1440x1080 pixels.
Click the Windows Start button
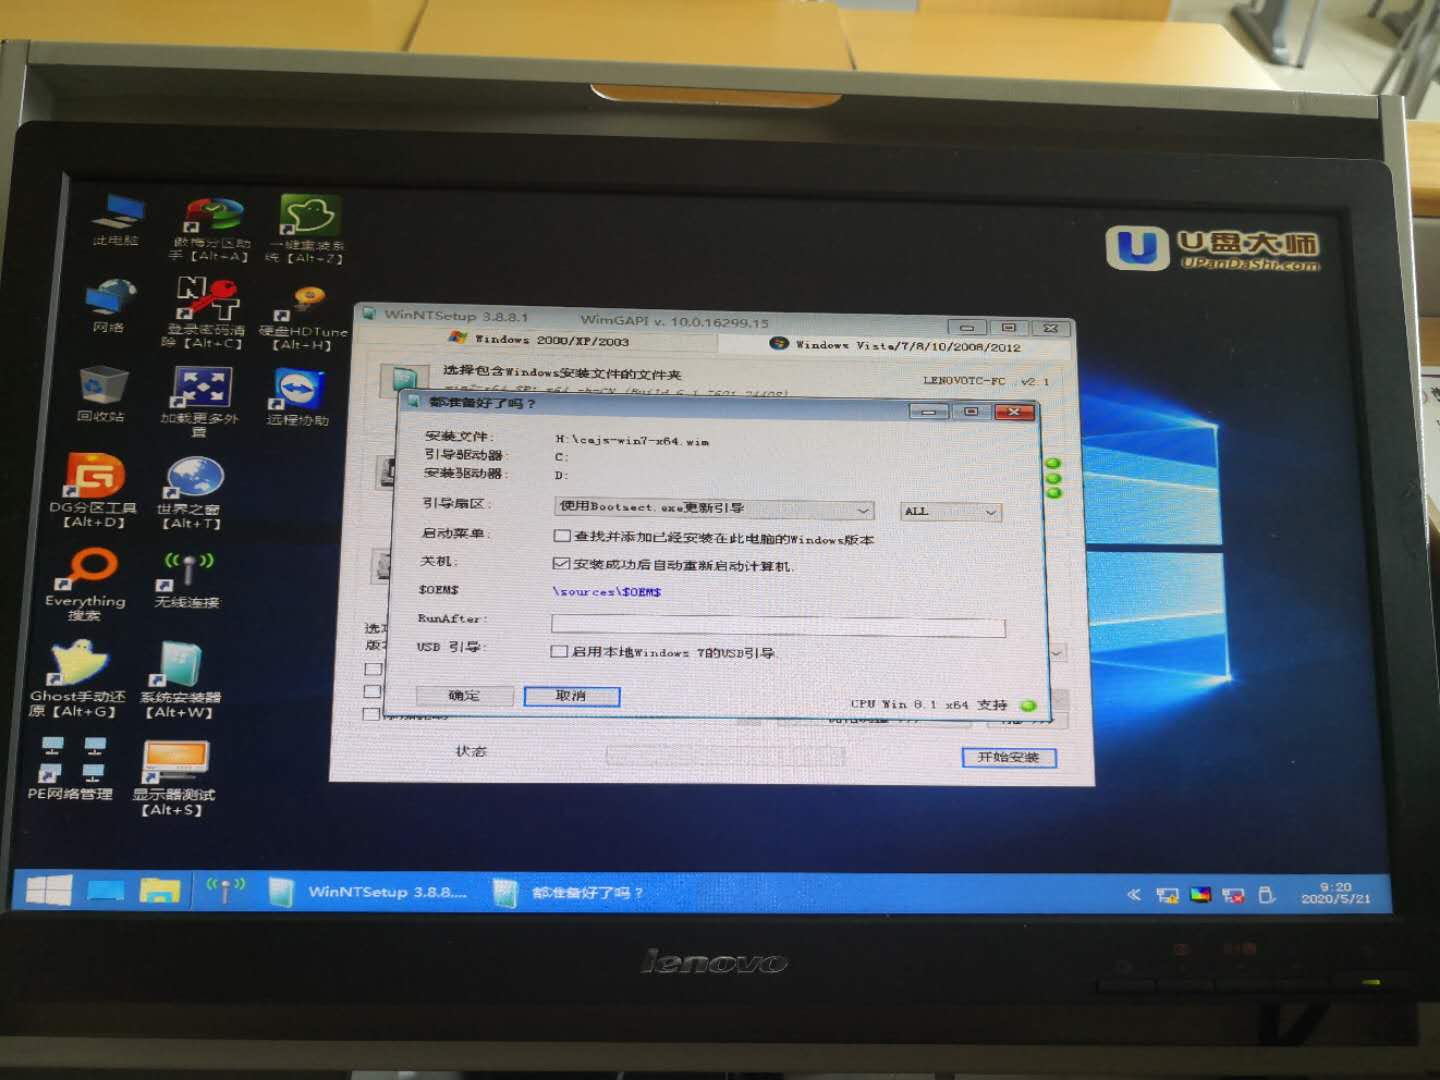pos(49,889)
